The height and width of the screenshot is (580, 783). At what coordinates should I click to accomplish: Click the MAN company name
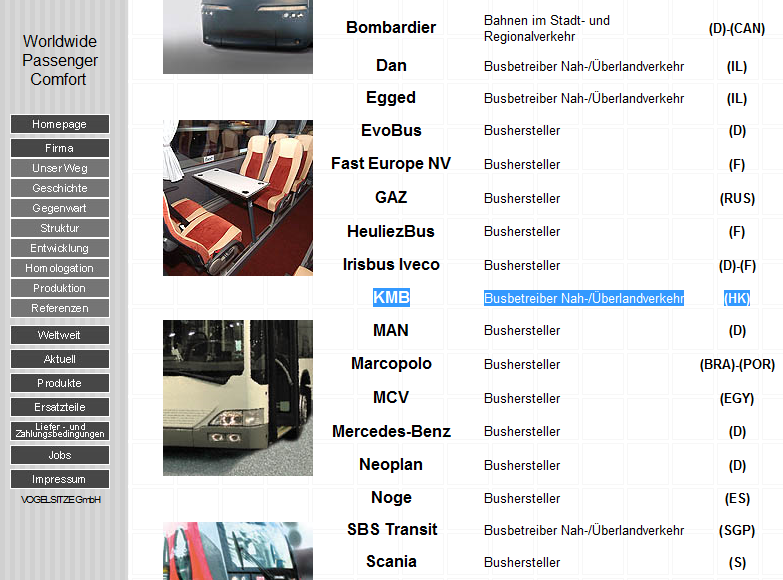(x=391, y=330)
